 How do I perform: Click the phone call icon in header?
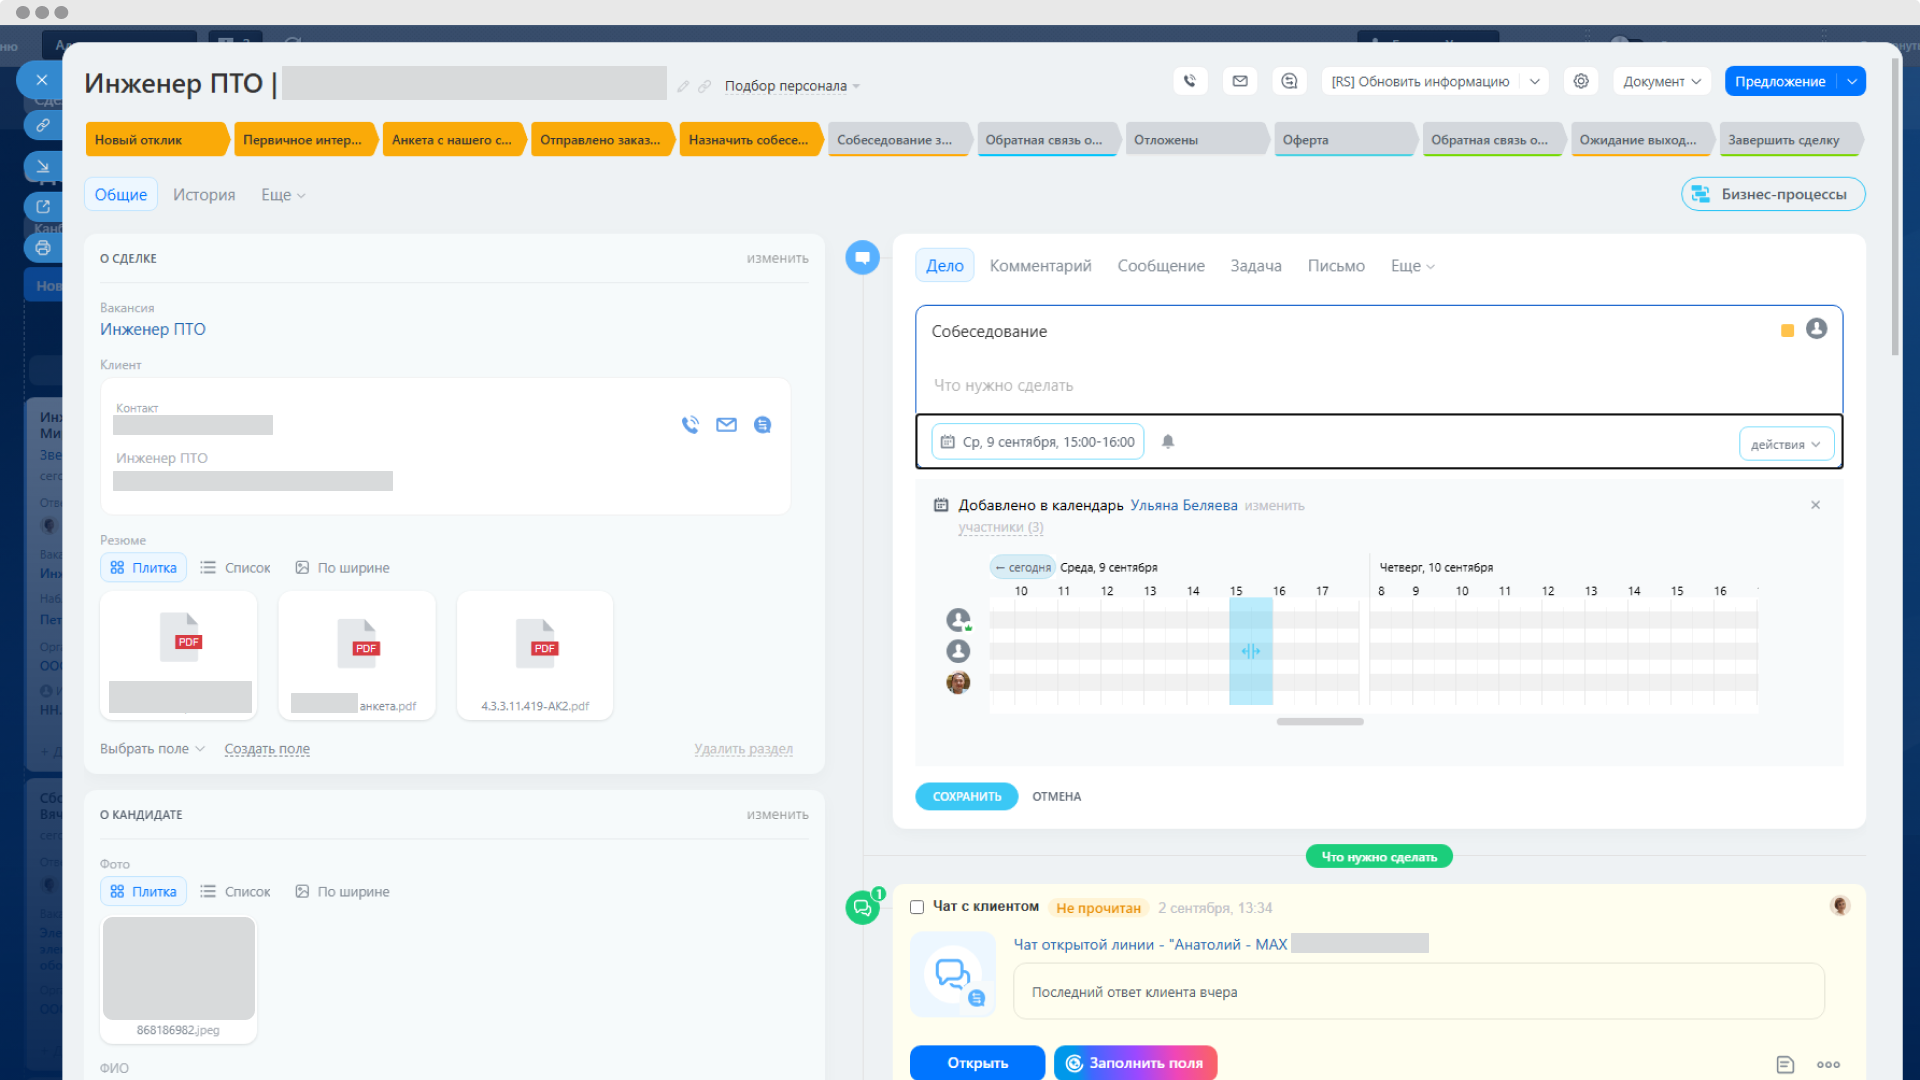[x=1190, y=81]
